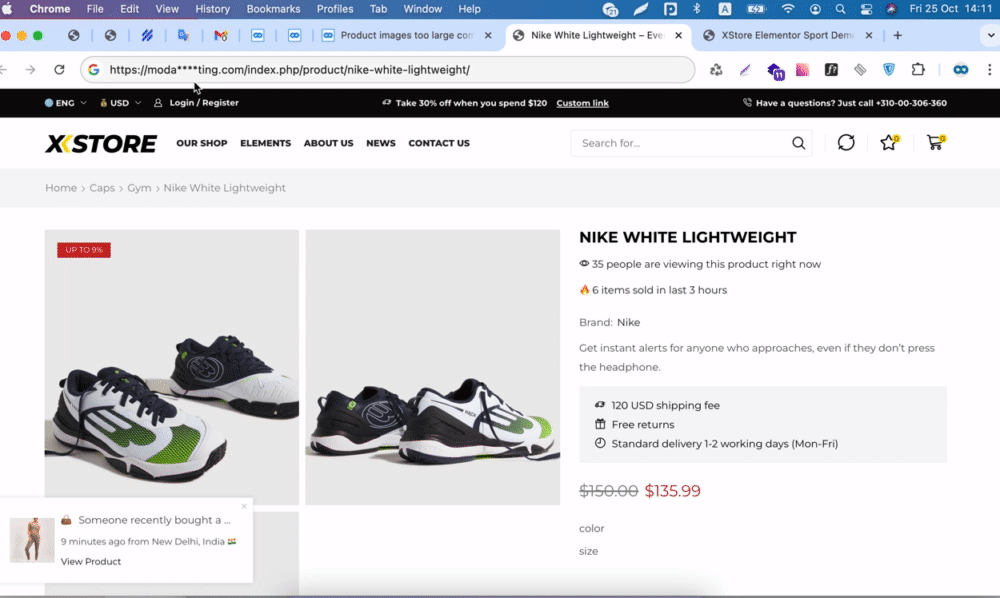Click the recycle-shaped extension icon
The width and height of the screenshot is (1000, 598).
pyautogui.click(x=716, y=69)
